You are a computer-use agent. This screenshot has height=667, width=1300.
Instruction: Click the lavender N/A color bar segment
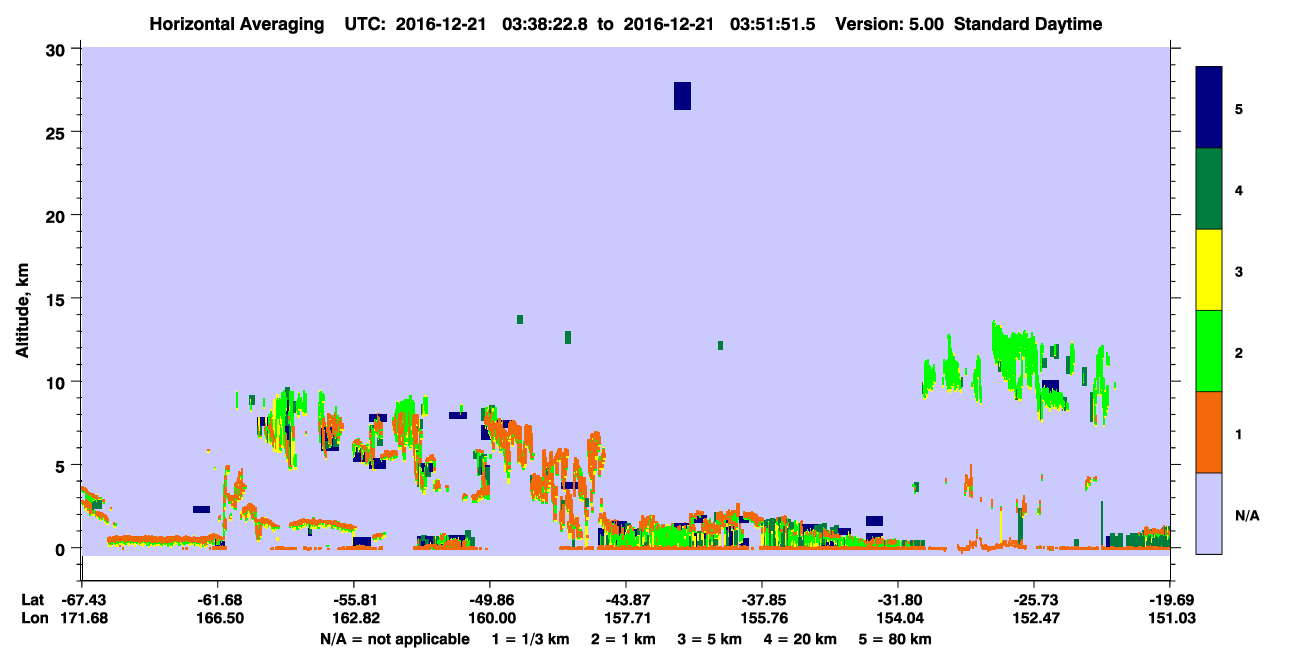click(1209, 513)
